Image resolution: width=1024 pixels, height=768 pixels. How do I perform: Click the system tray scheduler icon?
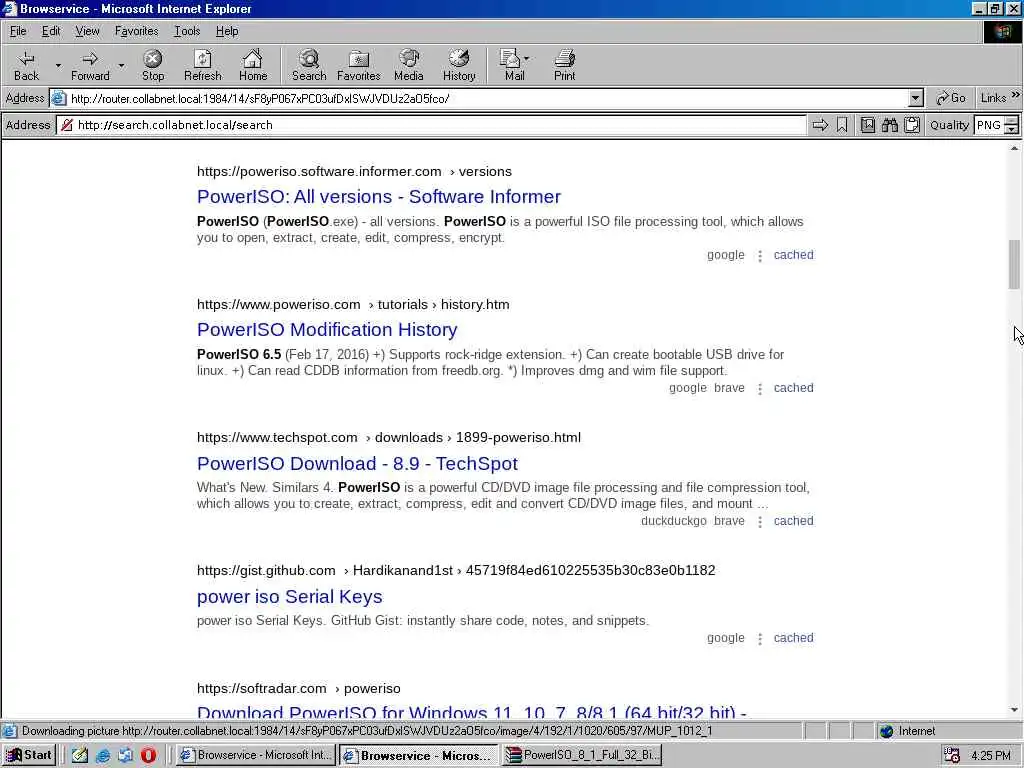[x=952, y=756]
